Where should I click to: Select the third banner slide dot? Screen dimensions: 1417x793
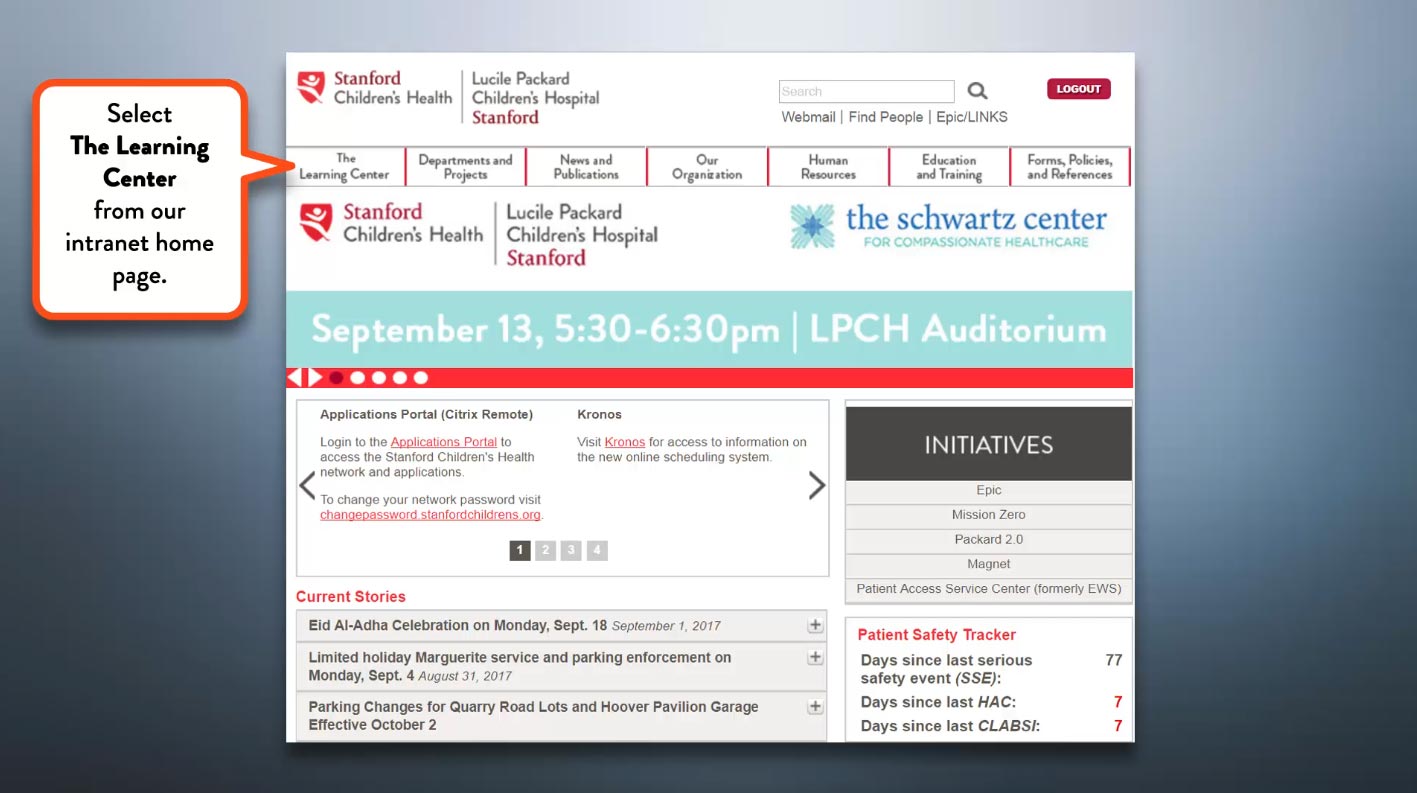point(378,378)
